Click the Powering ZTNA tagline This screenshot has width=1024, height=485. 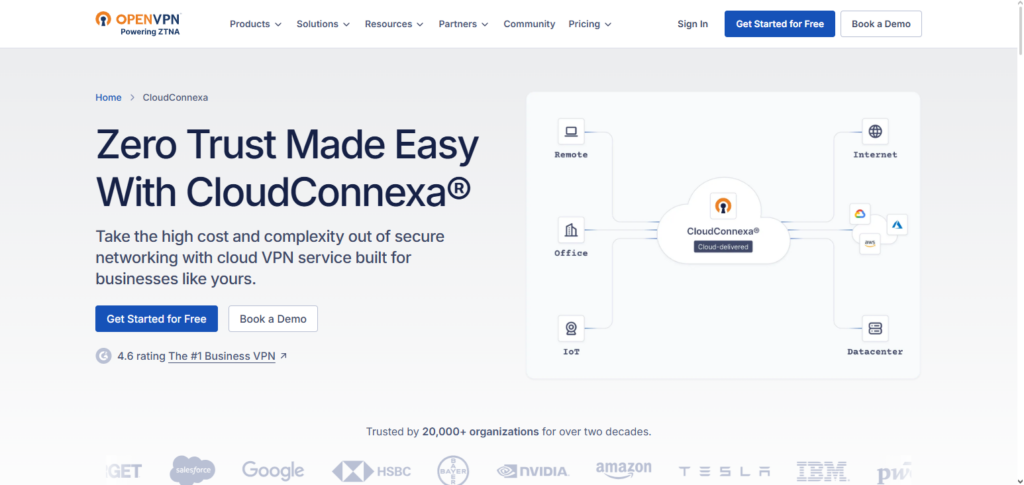150,31
